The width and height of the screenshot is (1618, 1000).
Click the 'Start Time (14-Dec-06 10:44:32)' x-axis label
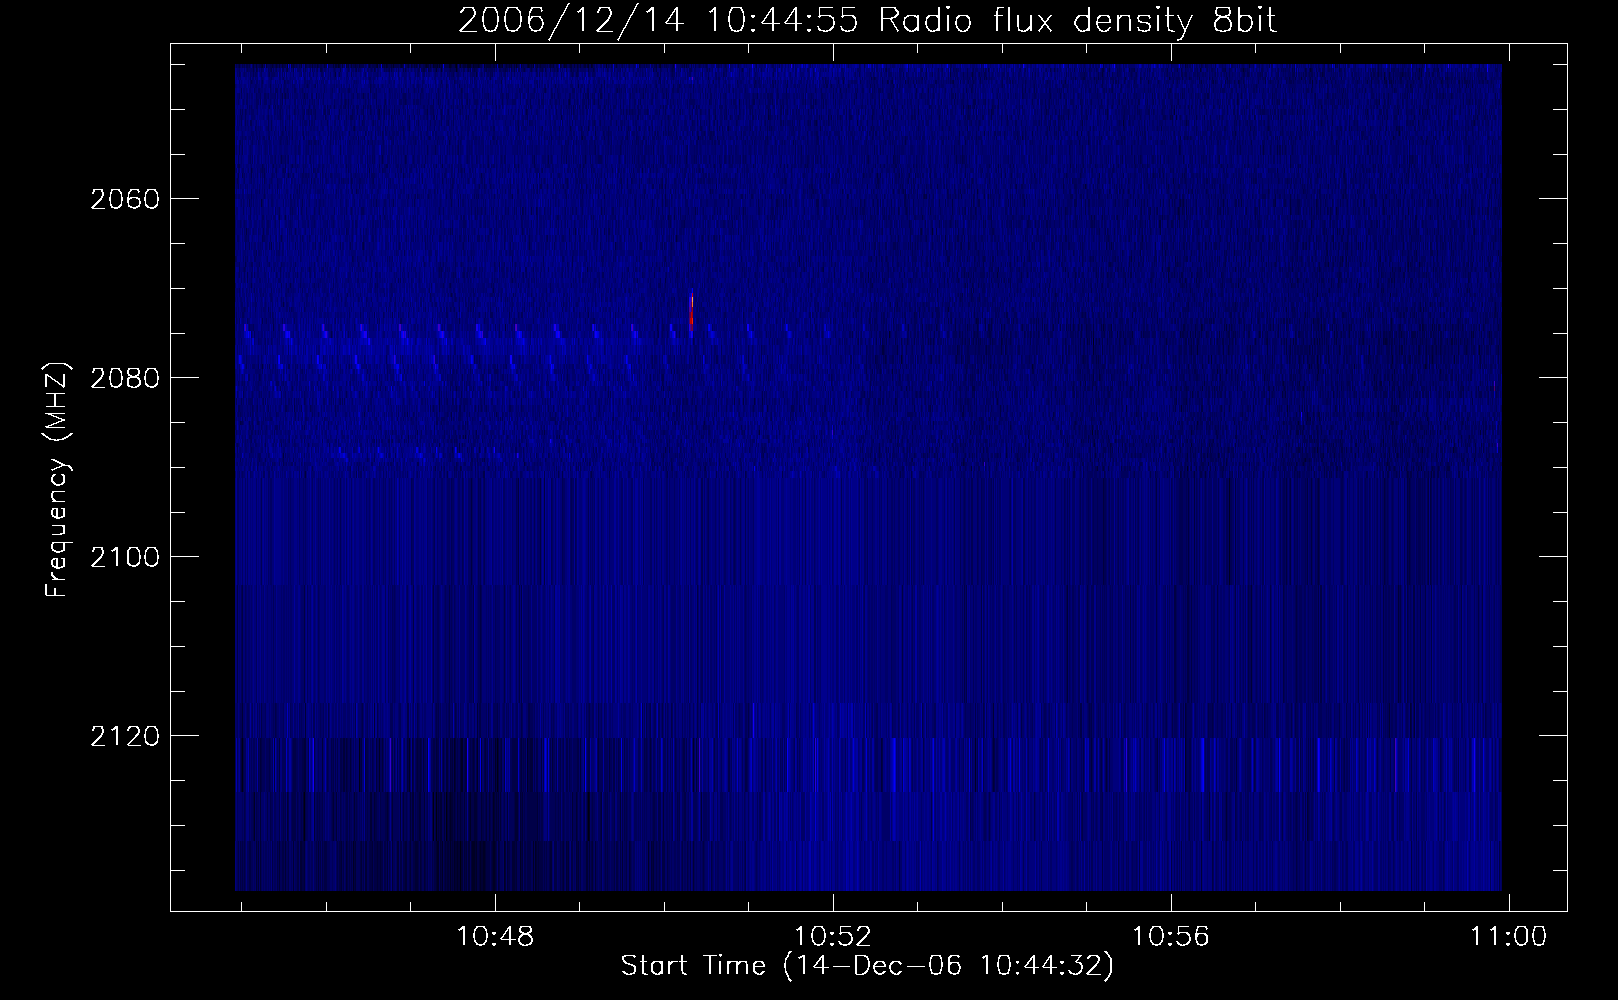867,966
